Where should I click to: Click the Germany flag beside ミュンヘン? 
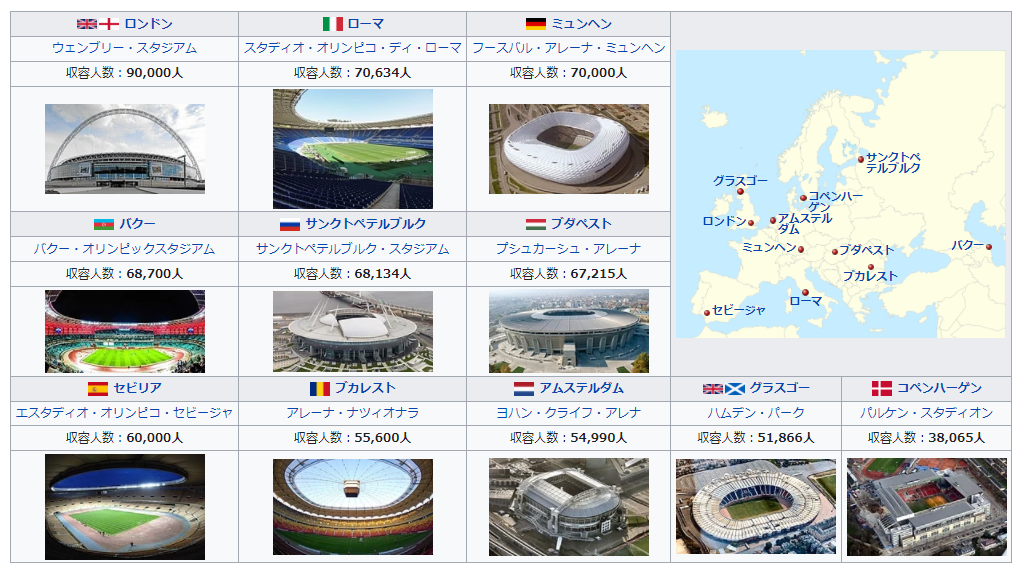click(x=536, y=24)
